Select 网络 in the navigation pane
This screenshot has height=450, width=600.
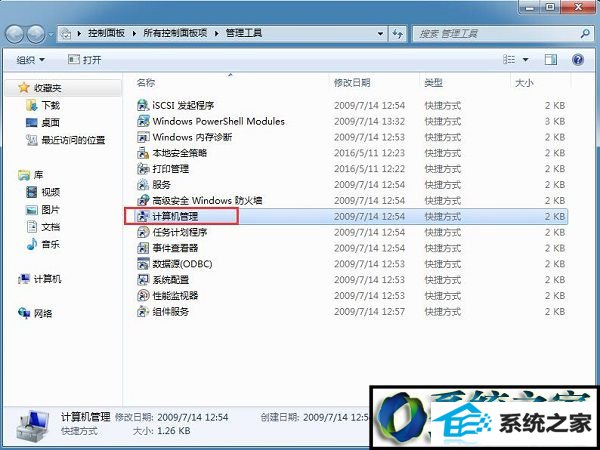(x=43, y=314)
